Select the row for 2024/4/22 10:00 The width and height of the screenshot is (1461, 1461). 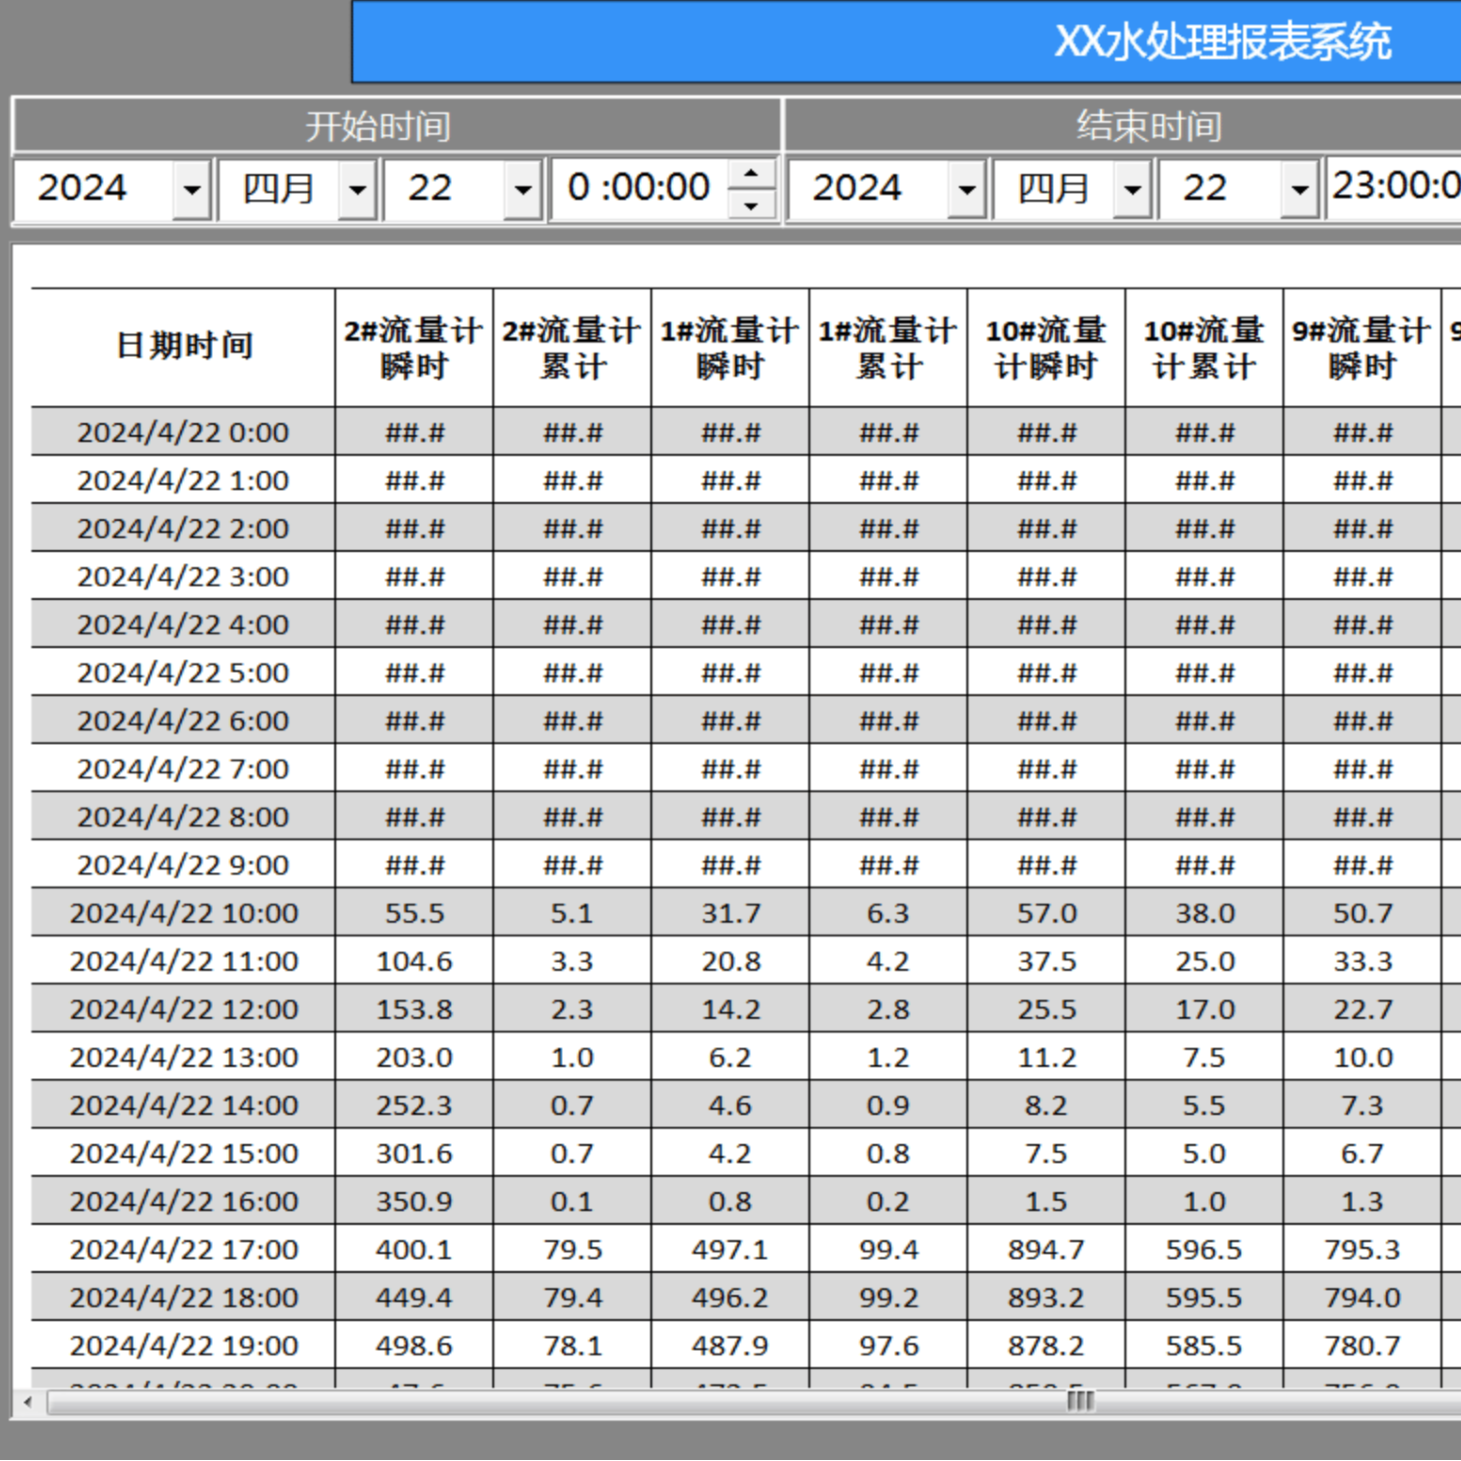[x=183, y=912]
